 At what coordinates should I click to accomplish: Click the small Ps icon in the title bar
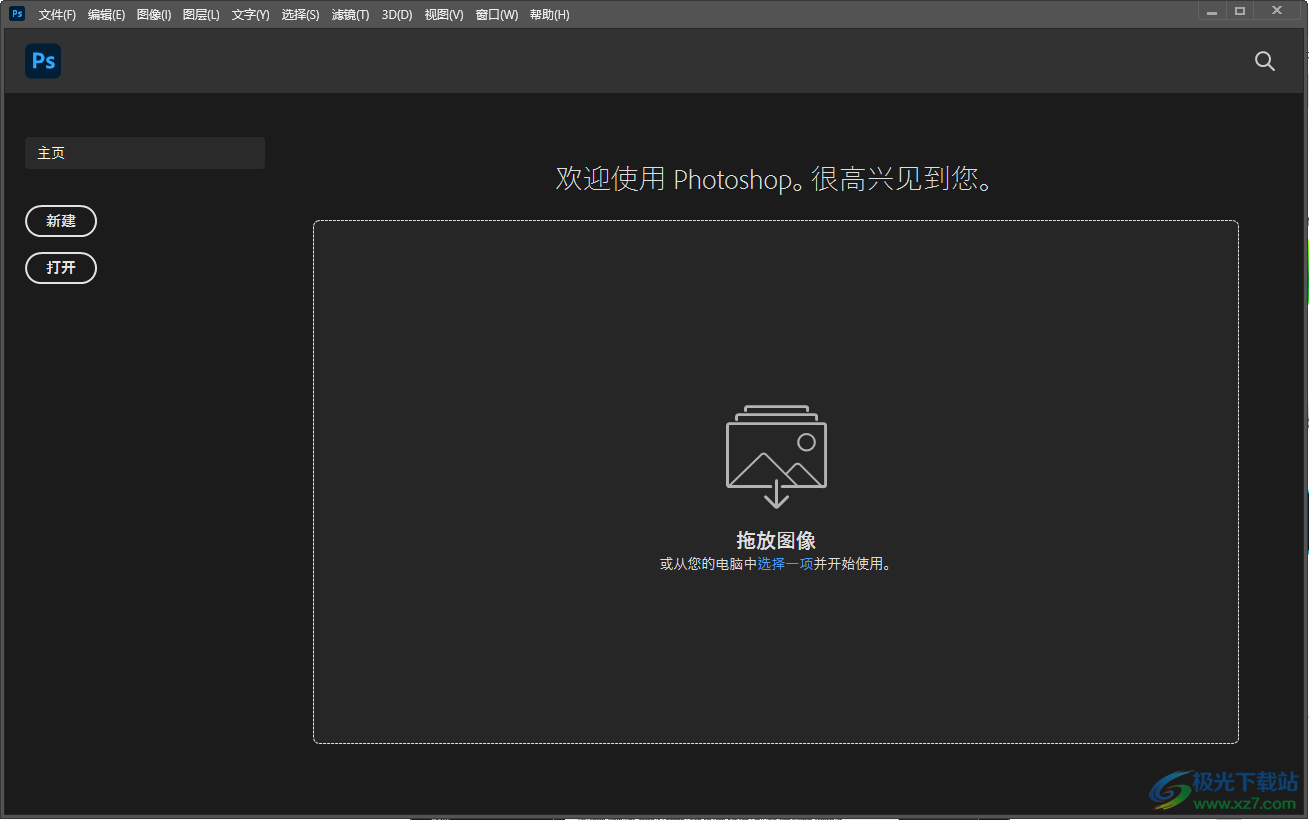(x=15, y=13)
